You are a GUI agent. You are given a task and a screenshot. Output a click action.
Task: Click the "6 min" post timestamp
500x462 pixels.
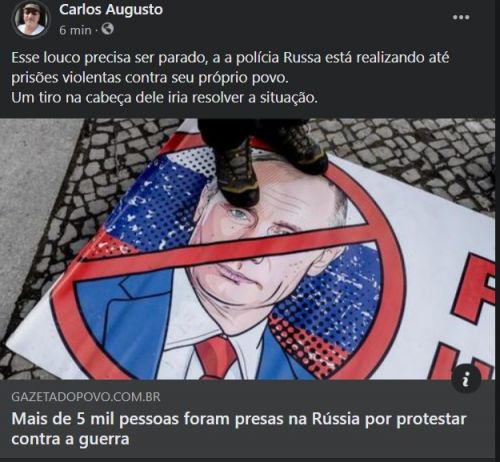point(75,30)
